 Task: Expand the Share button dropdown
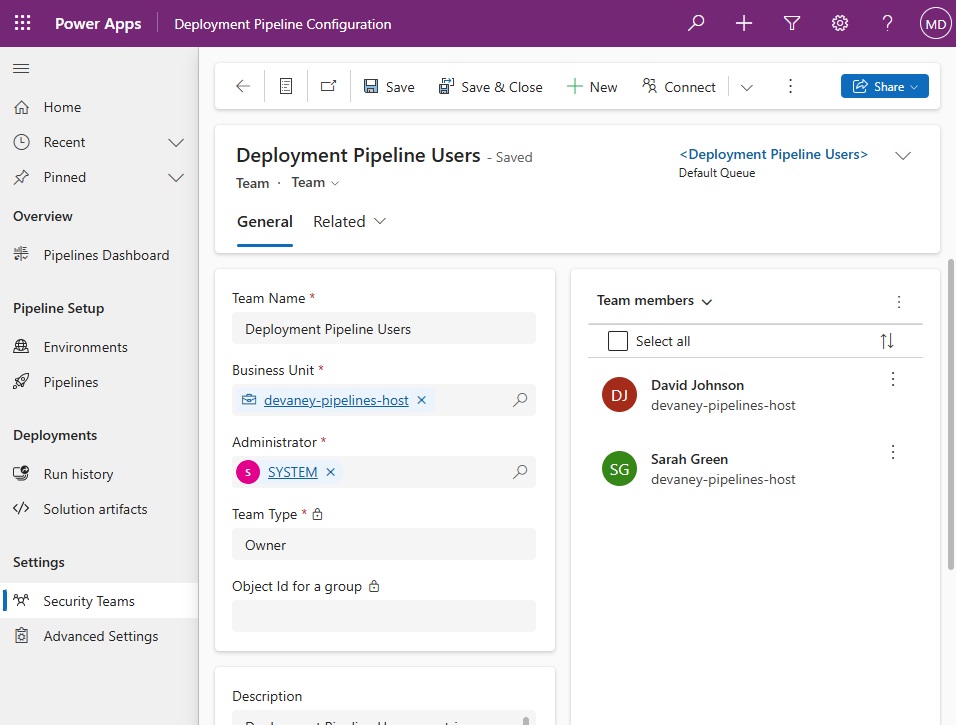click(914, 87)
